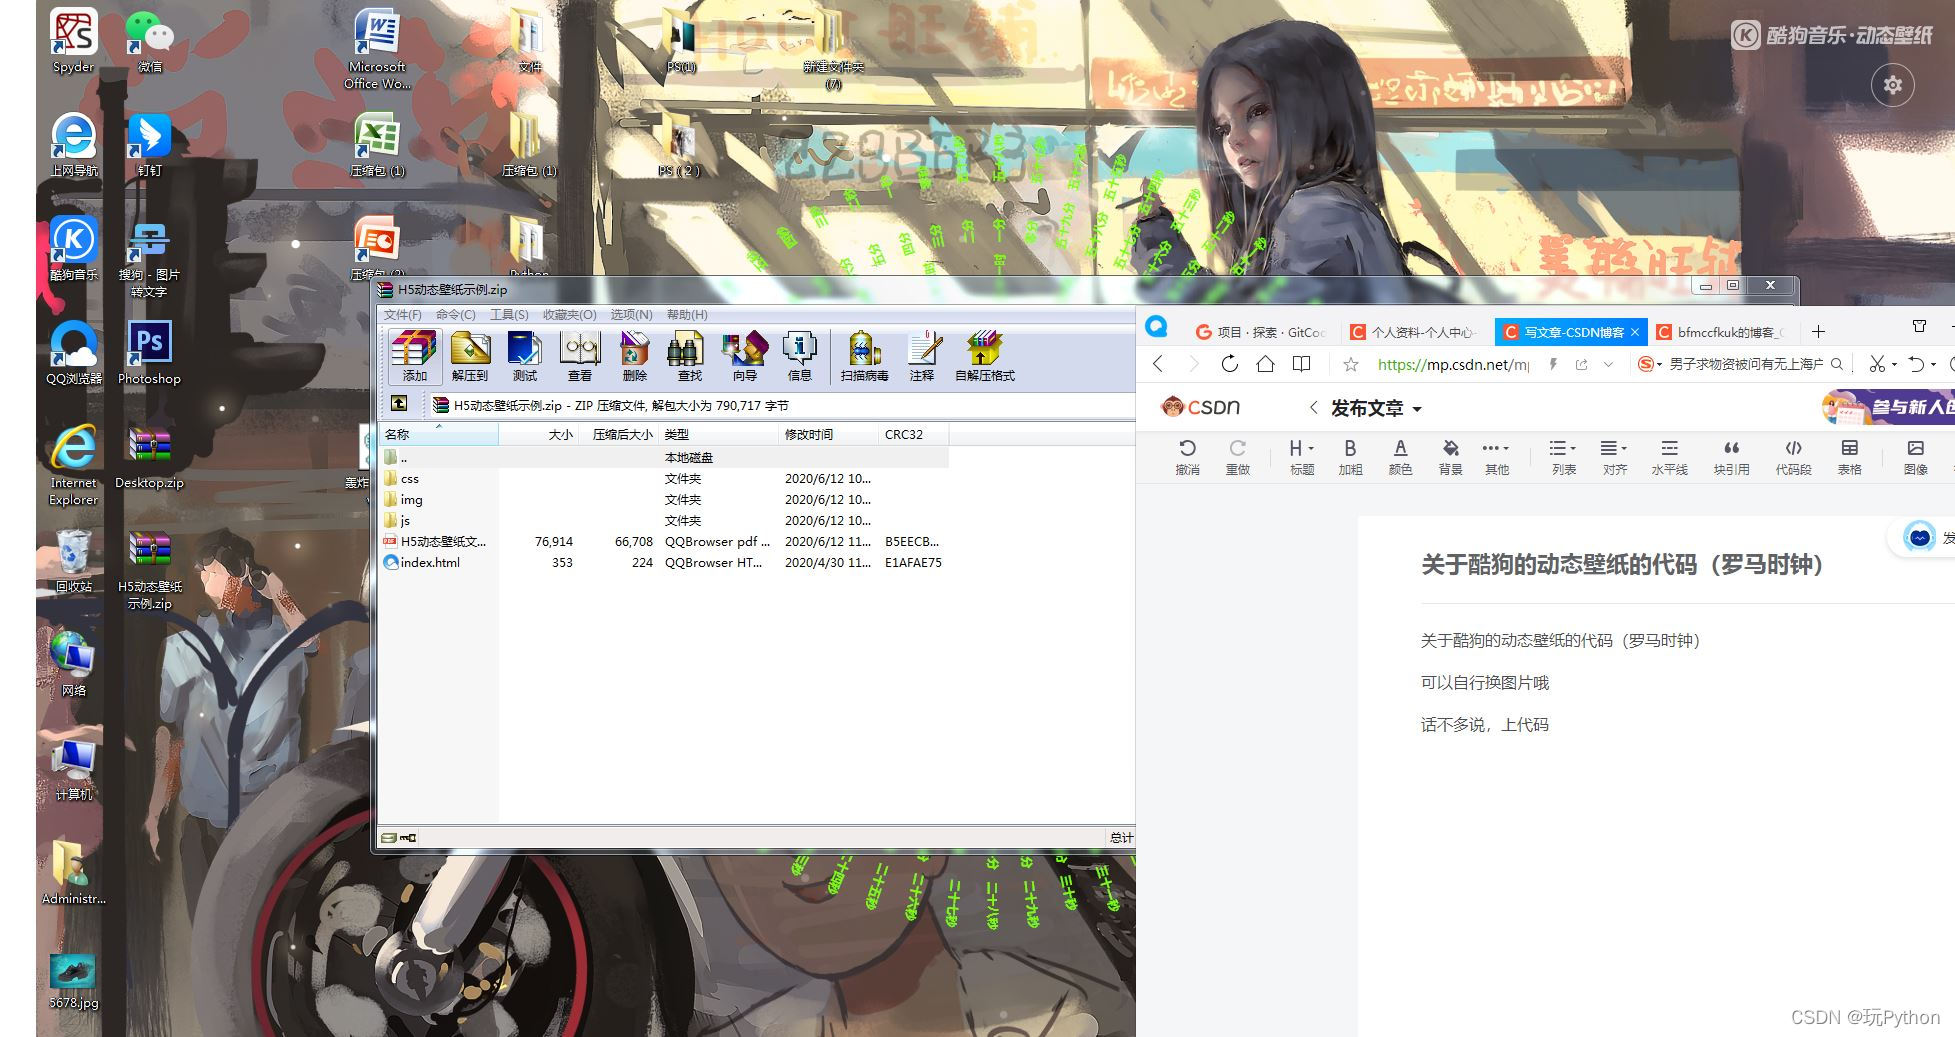This screenshot has width=1955, height=1037.
Task: Click the article title field
Action: pos(1686,565)
